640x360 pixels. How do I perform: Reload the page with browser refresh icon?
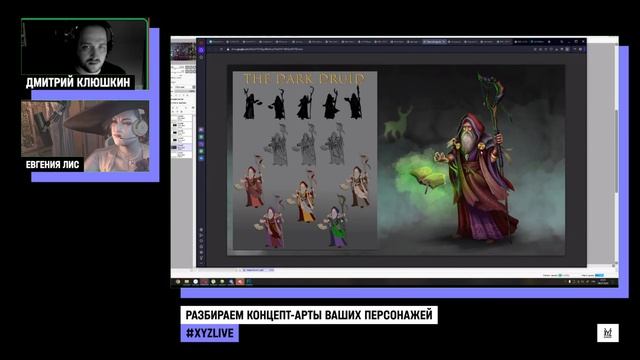(x=222, y=49)
